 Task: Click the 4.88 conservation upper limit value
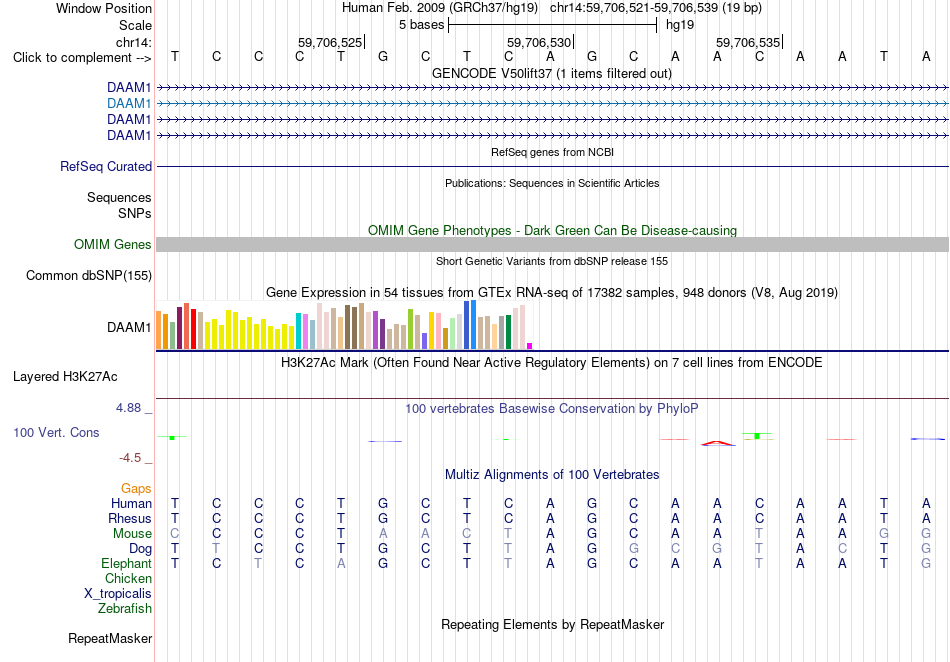click(x=128, y=408)
